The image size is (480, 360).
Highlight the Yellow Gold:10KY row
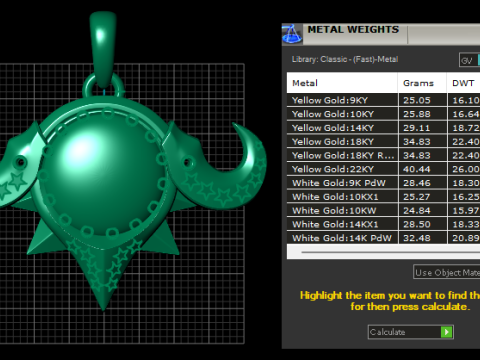tap(383, 114)
